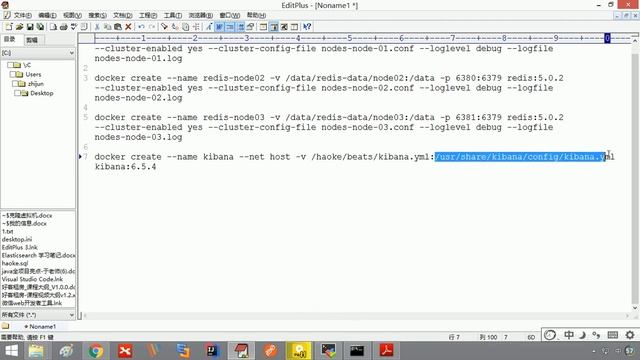Click the IME 中 language indicator
This screenshot has width=640, height=360.
coord(569,335)
